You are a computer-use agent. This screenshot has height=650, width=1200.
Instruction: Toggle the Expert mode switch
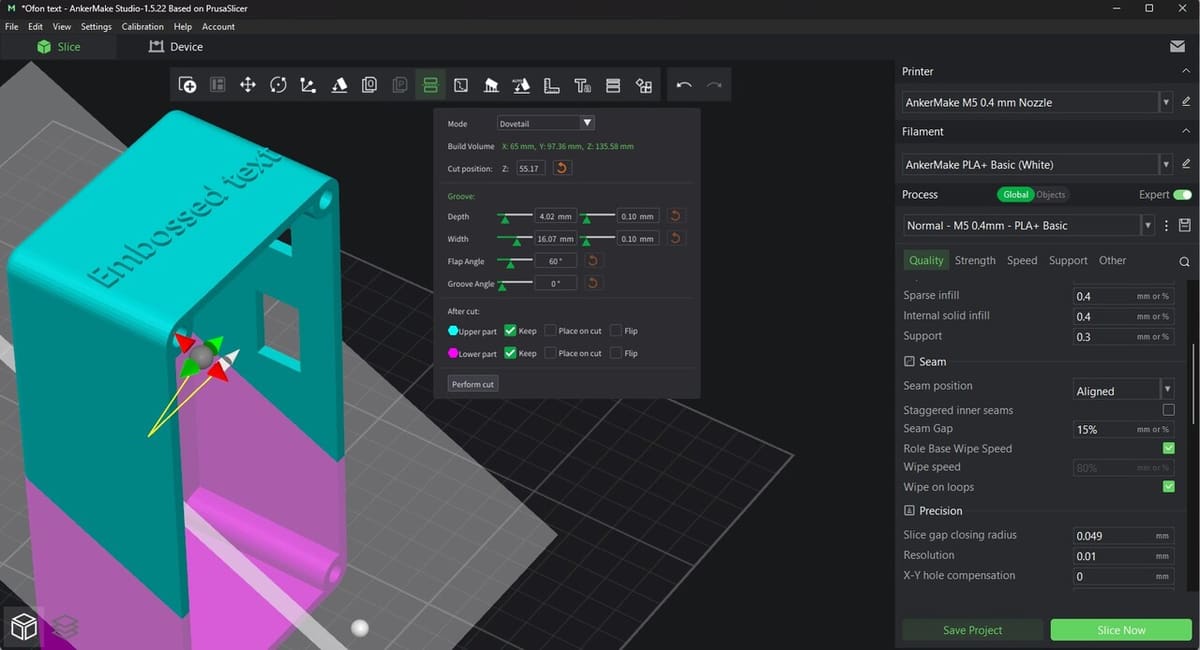pyautogui.click(x=1182, y=194)
